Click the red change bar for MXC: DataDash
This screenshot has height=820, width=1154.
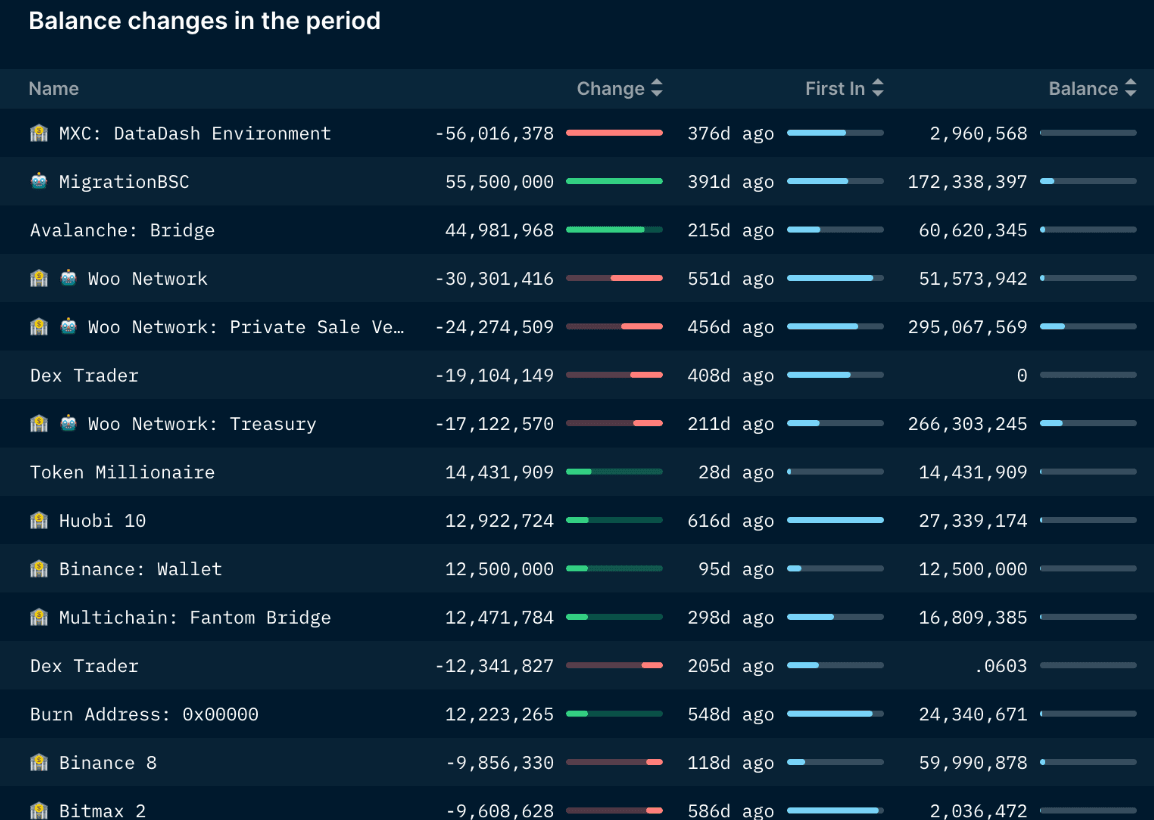click(x=614, y=133)
